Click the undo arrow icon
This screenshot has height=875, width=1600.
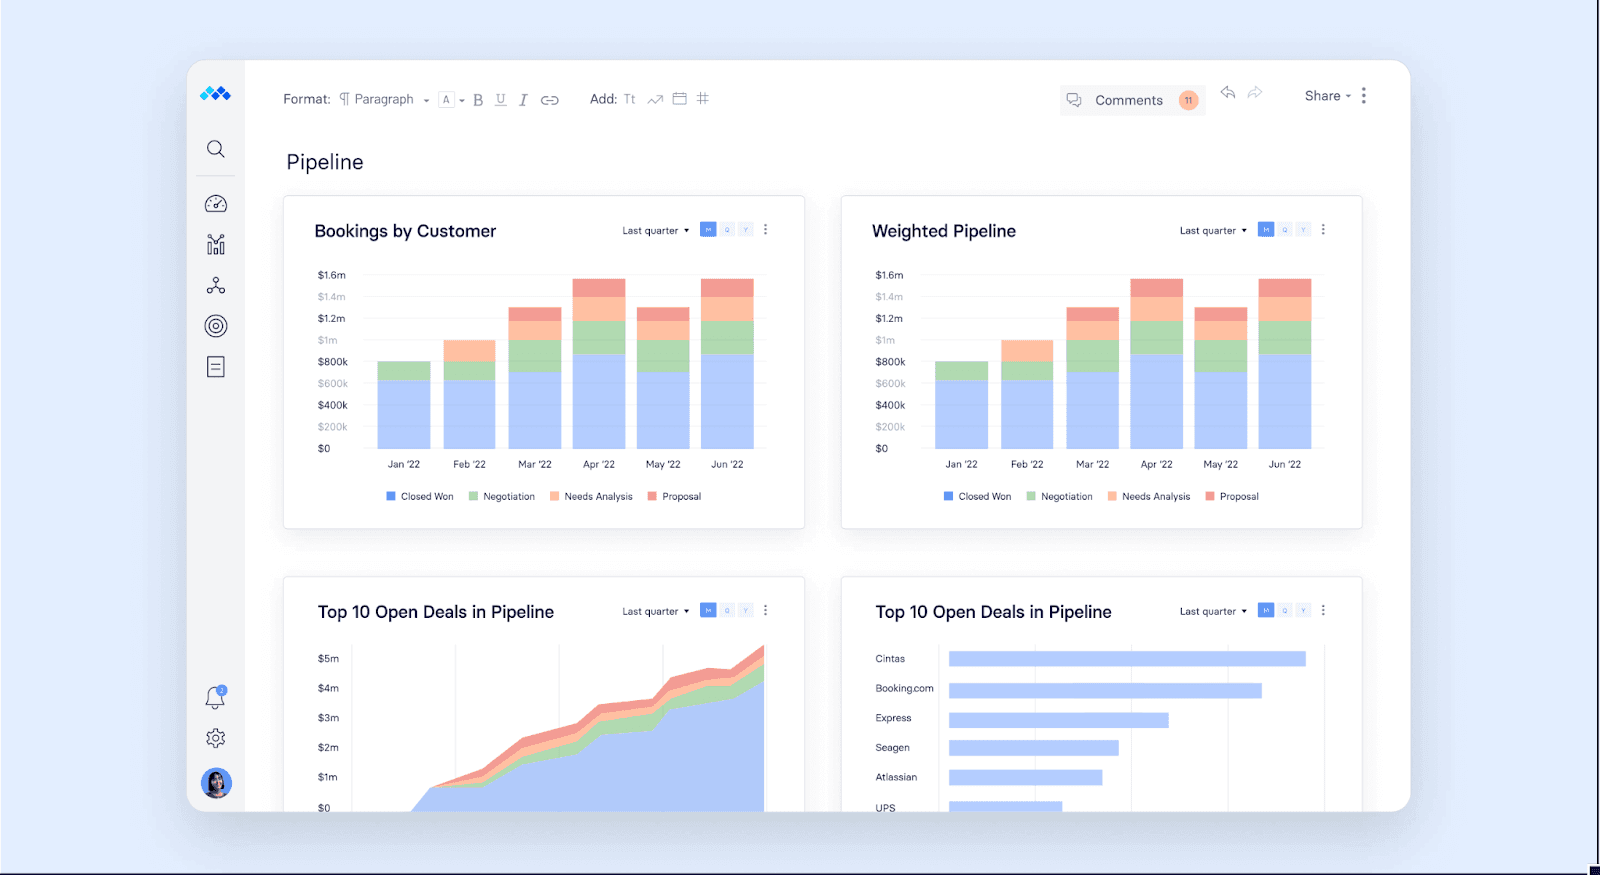tap(1228, 93)
